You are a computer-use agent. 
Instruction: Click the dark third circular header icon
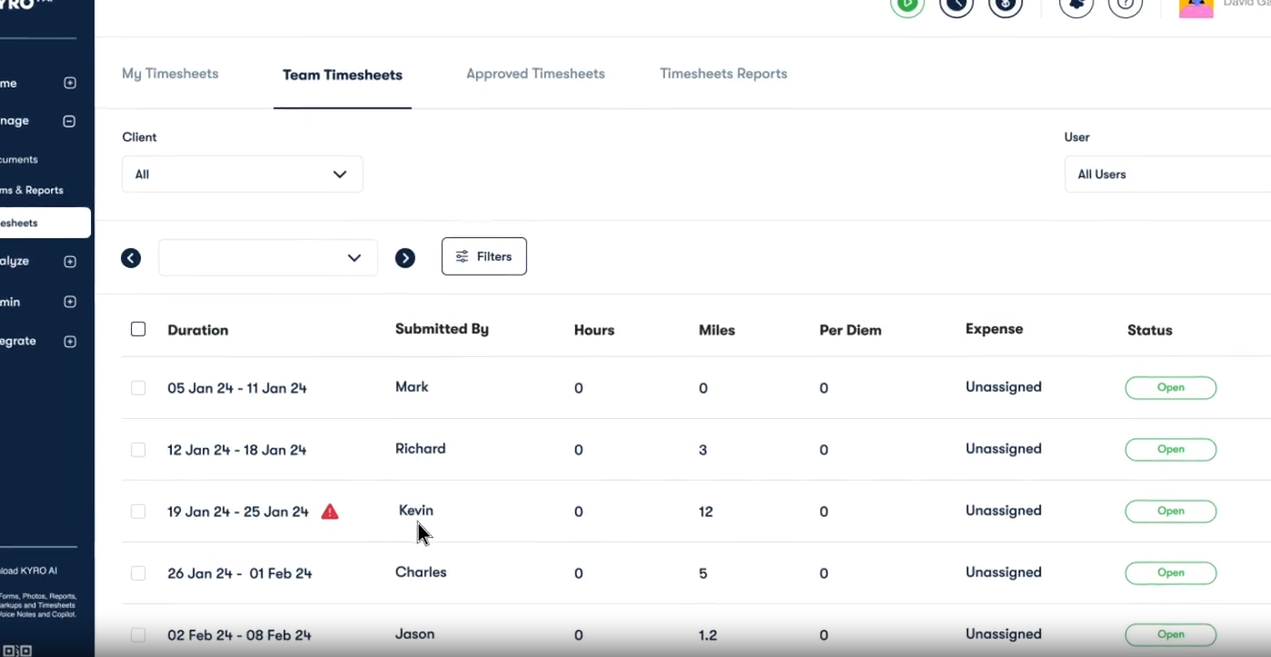(x=1005, y=5)
